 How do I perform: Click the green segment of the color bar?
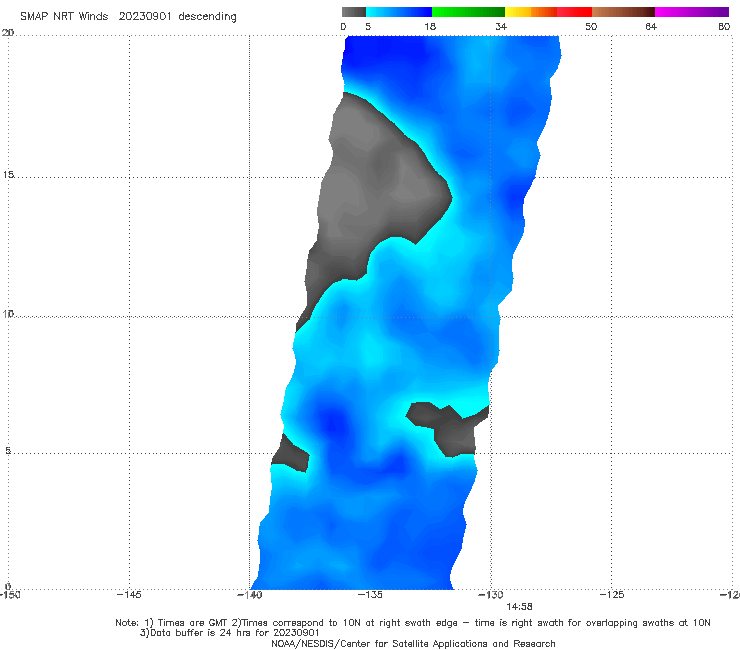point(468,12)
